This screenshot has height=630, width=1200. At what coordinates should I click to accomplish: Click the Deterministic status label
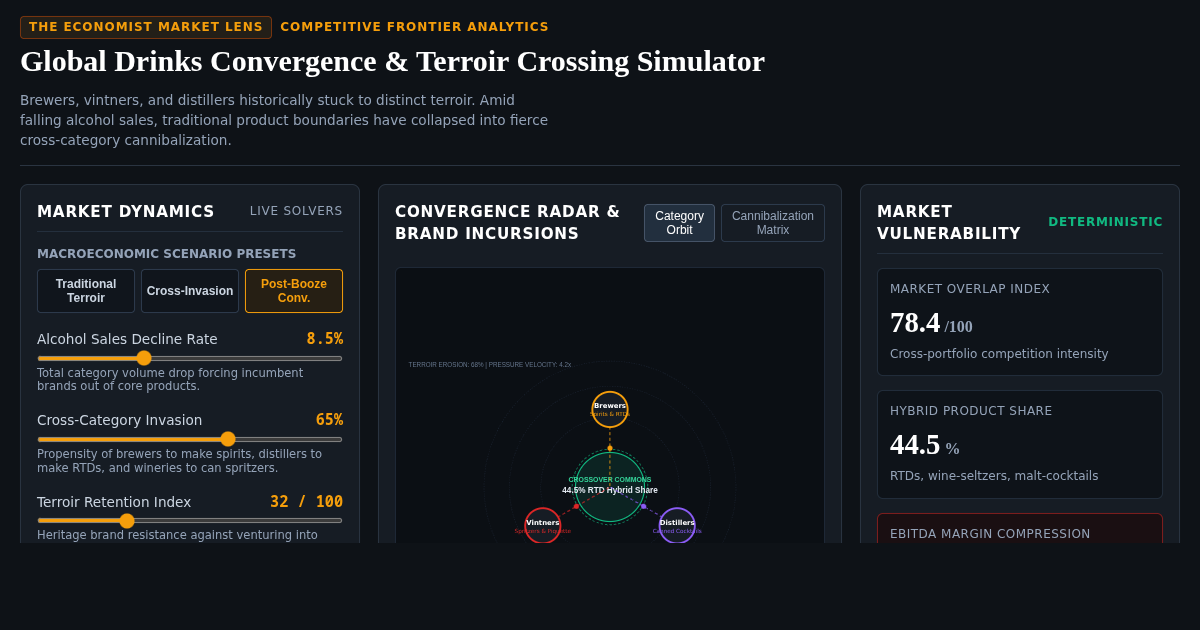click(x=1105, y=222)
